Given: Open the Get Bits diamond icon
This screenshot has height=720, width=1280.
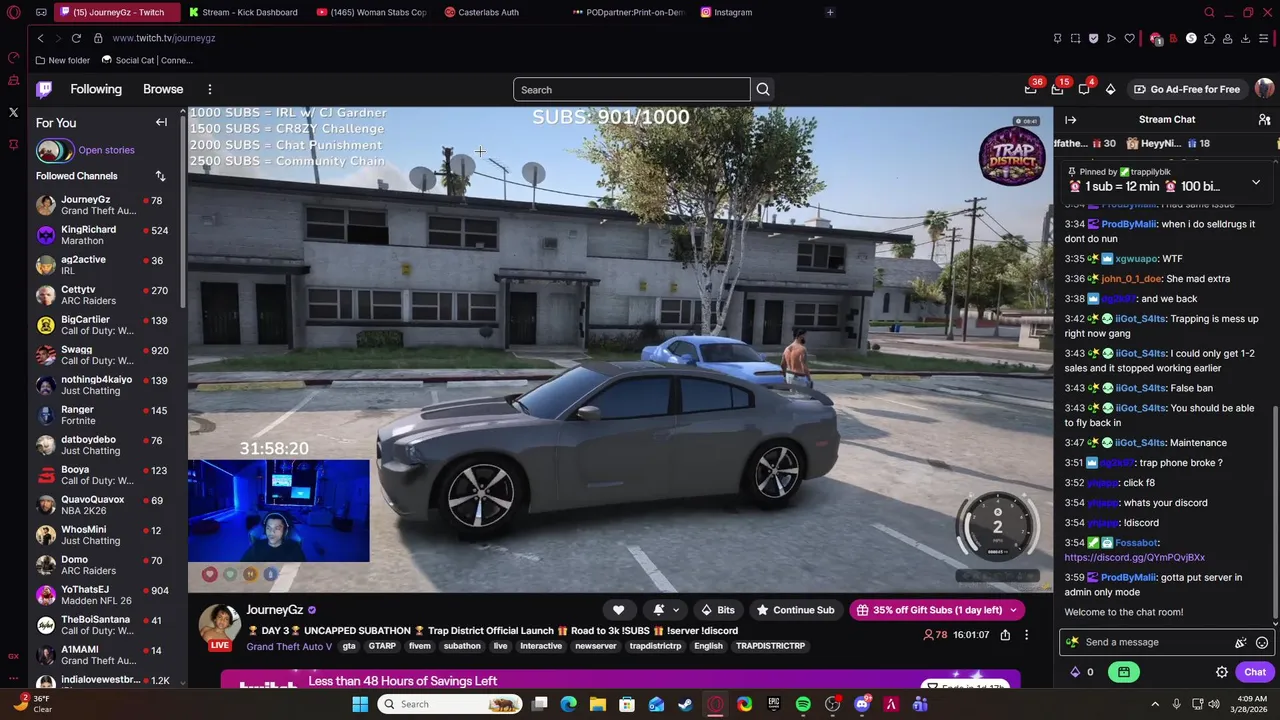Looking at the screenshot, I should (1110, 89).
